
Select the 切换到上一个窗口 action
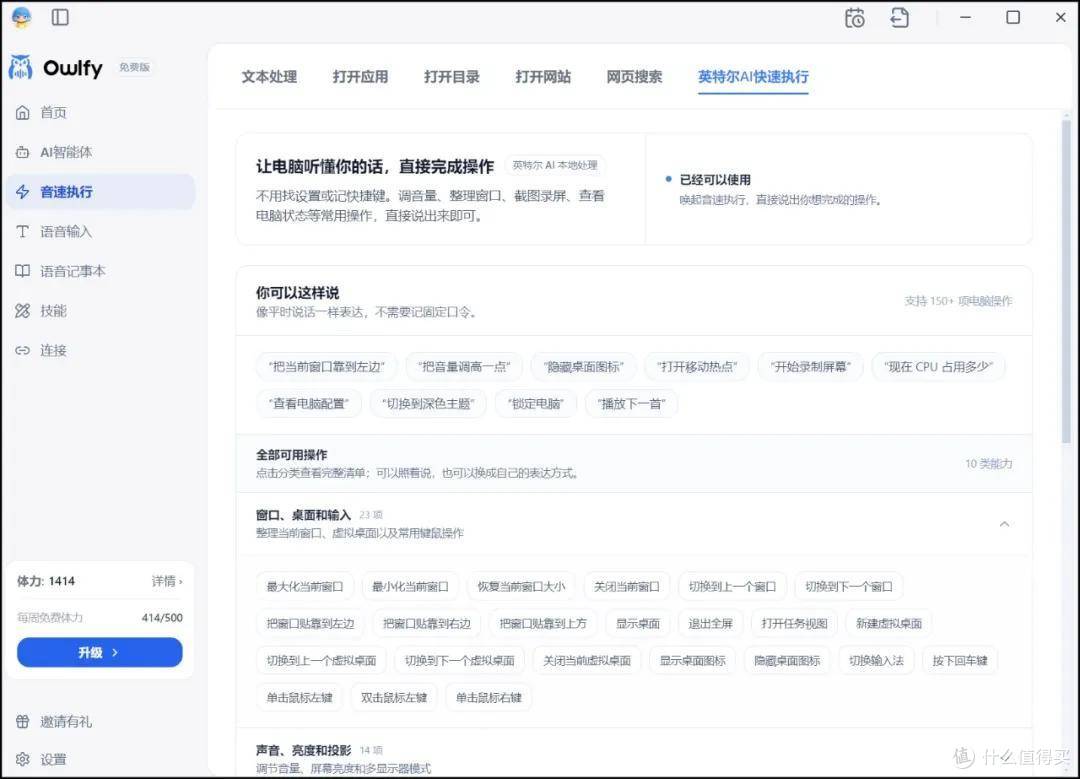pyautogui.click(x=732, y=586)
